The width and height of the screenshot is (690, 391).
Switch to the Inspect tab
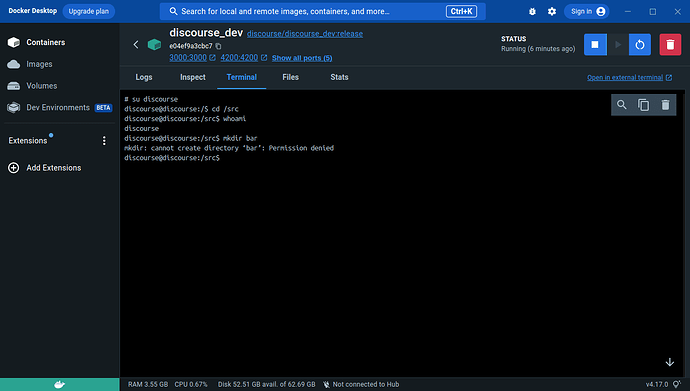(193, 77)
